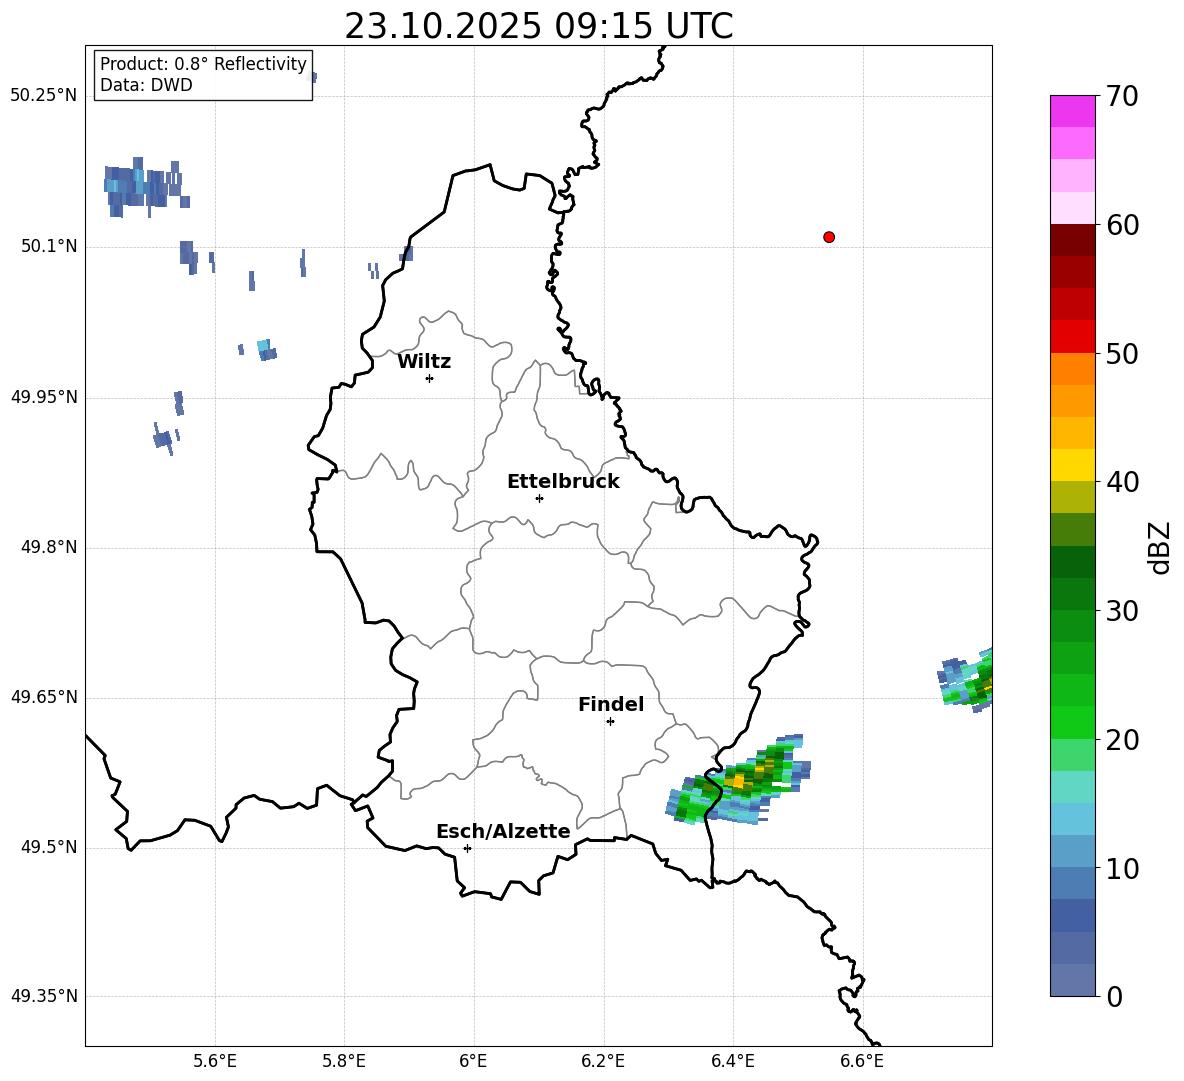Click the Ettelbruck city label
Image resolution: width=1184 pixels, height=1081 pixels.
(563, 482)
